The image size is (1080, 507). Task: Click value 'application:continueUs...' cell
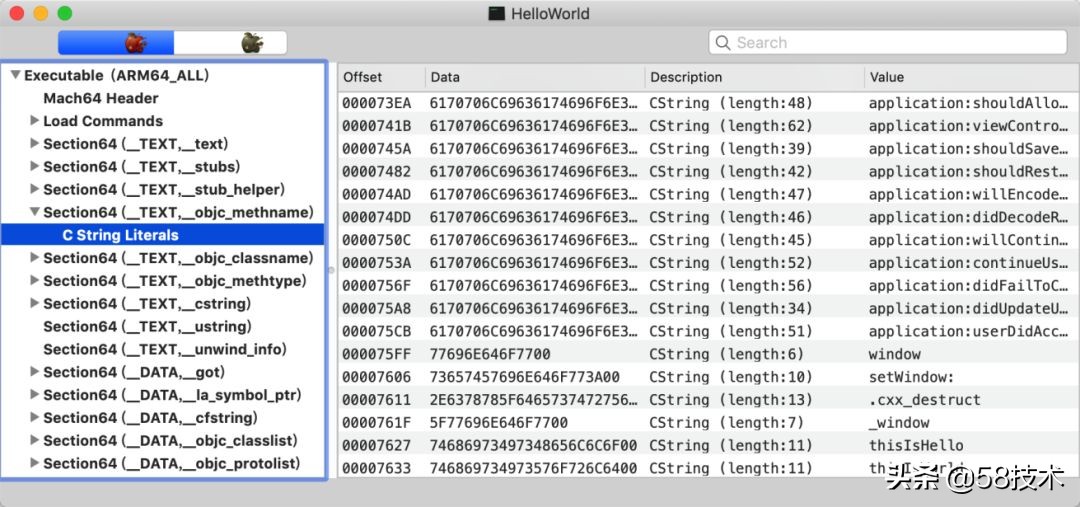point(968,262)
